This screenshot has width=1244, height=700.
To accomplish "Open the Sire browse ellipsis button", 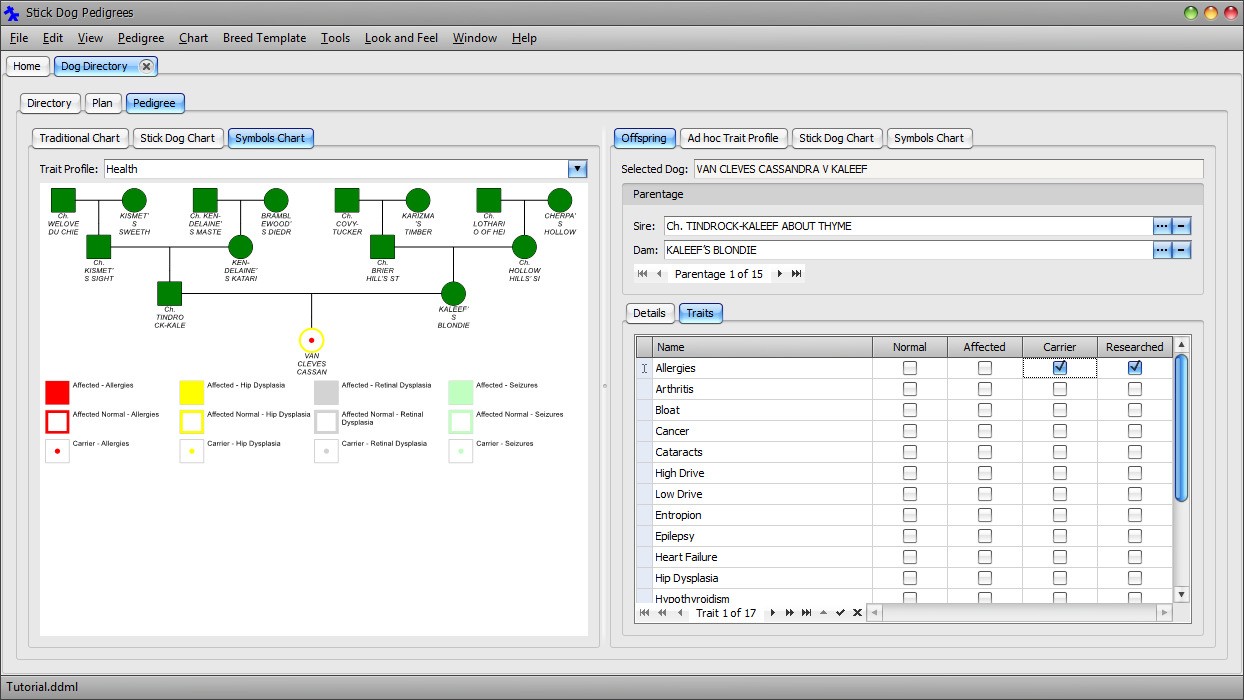I will pos(1161,226).
